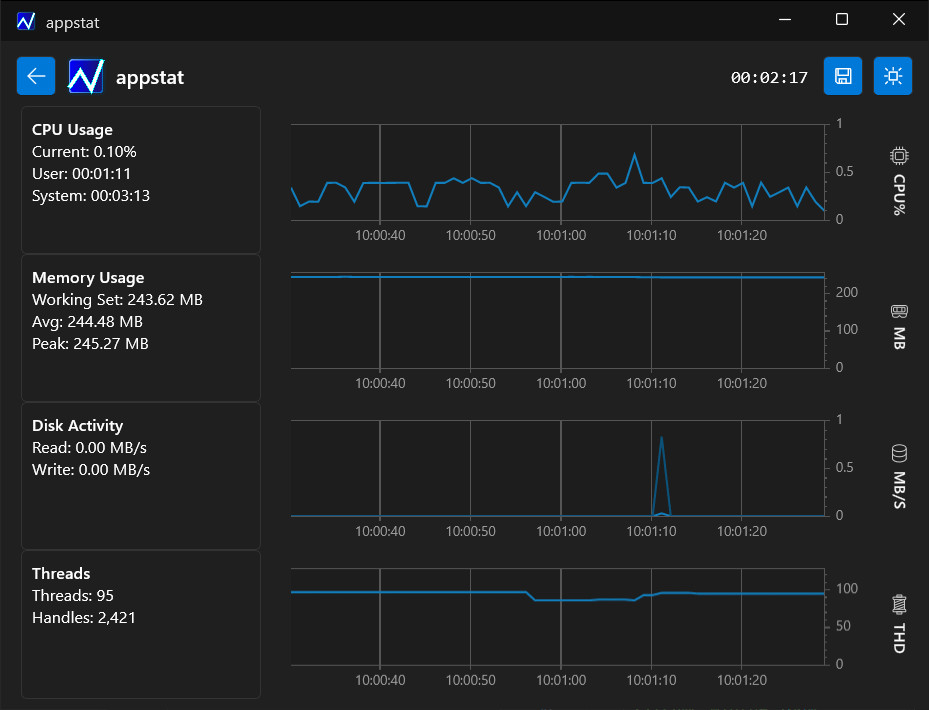Image resolution: width=929 pixels, height=710 pixels.
Task: Select the Memory Usage stats card
Action: pos(141,328)
